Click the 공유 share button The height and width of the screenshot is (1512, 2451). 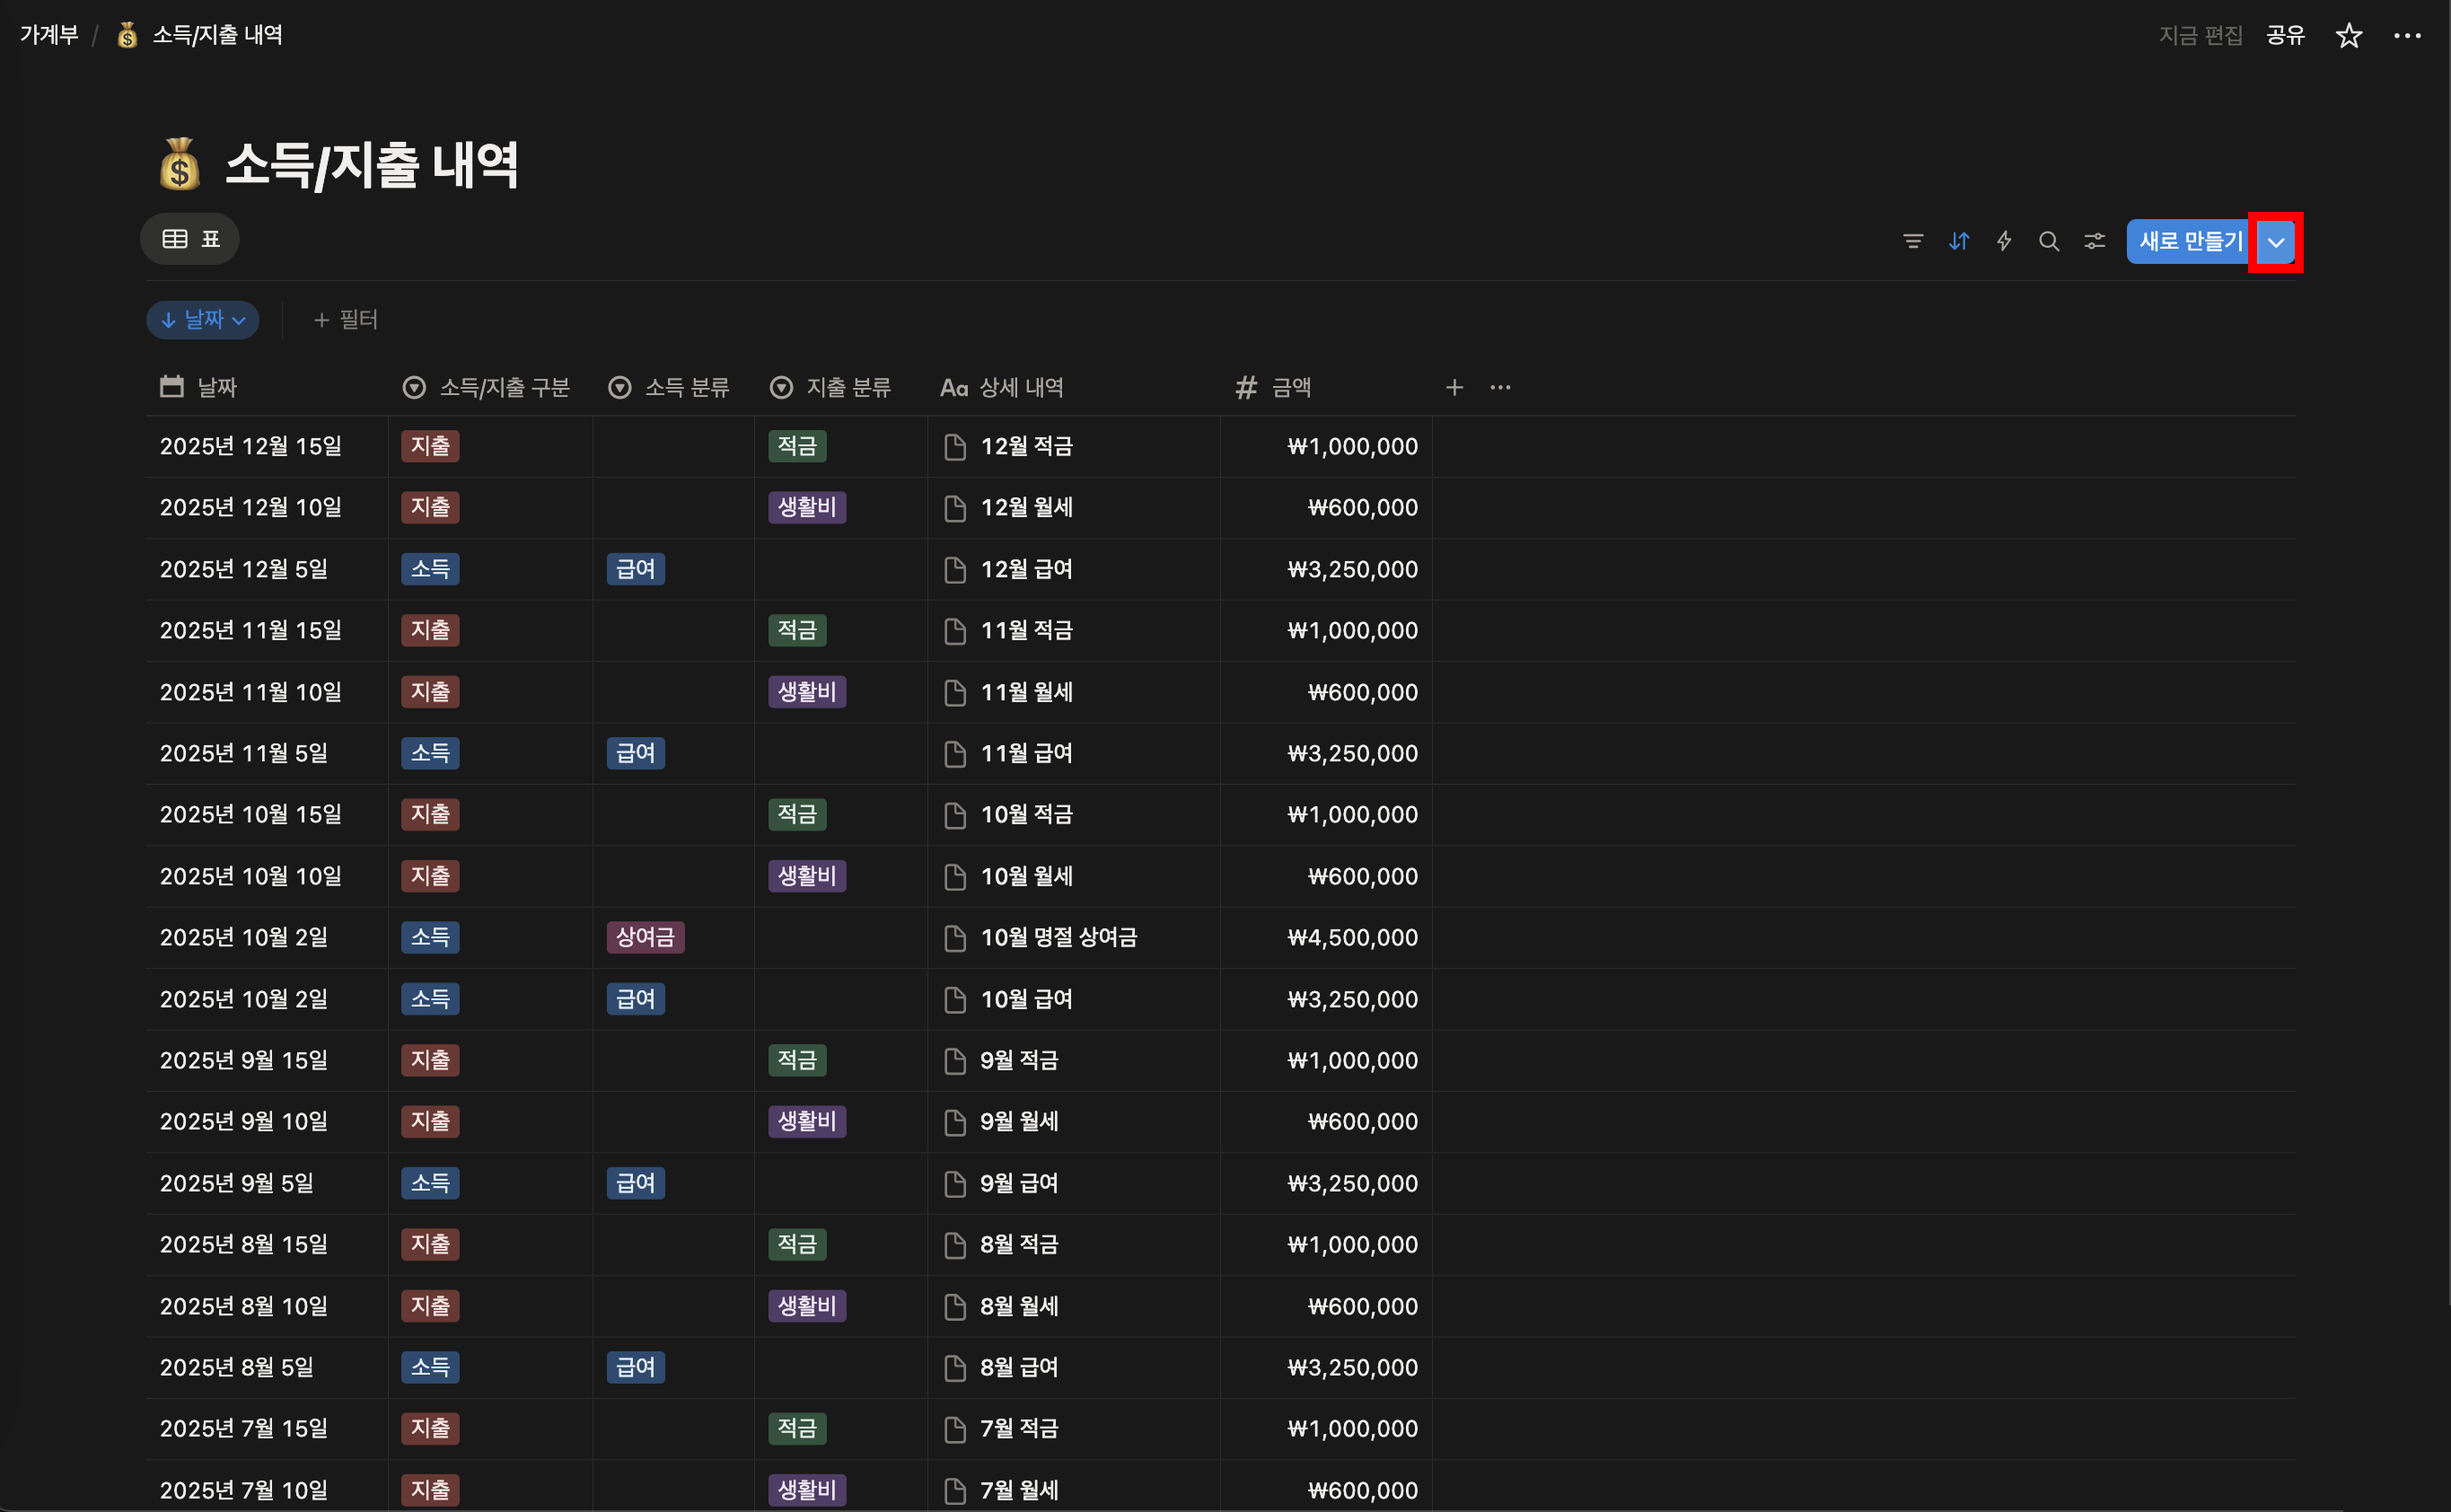pyautogui.click(x=2284, y=36)
